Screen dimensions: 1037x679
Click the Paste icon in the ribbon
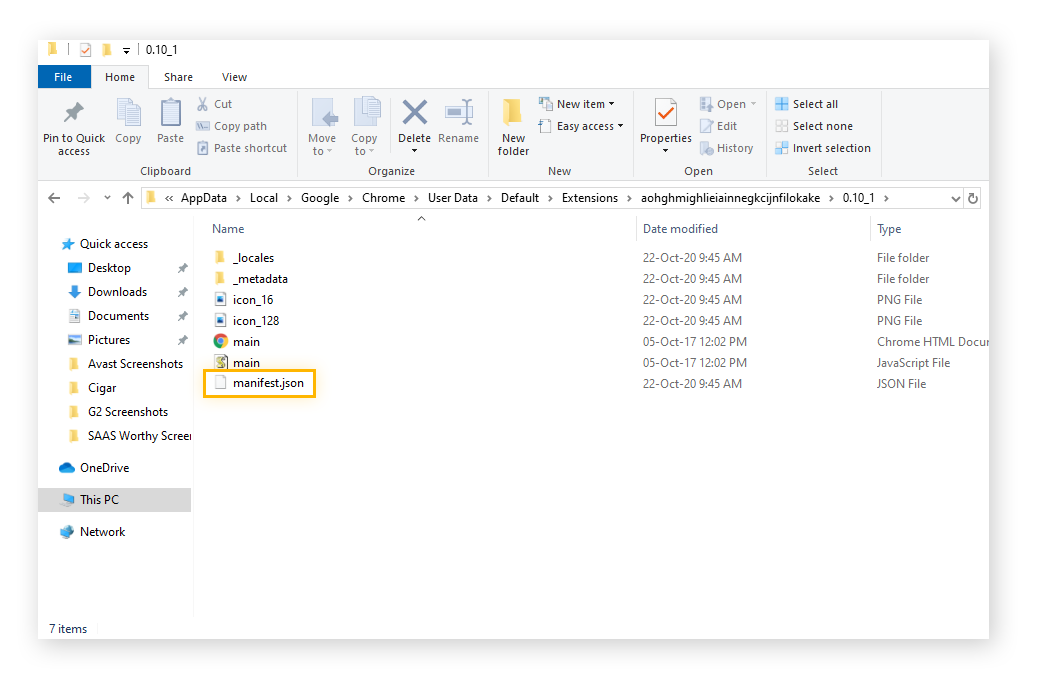point(170,122)
